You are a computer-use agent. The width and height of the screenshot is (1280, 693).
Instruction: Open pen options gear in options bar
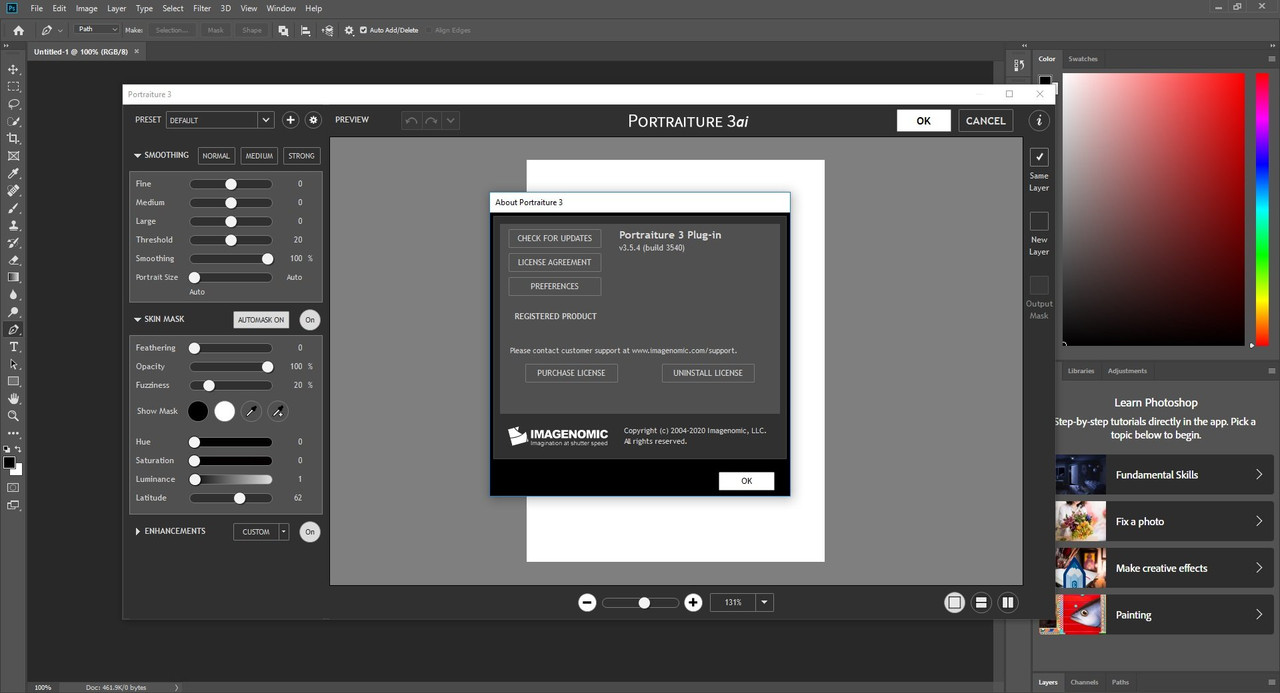coord(348,30)
